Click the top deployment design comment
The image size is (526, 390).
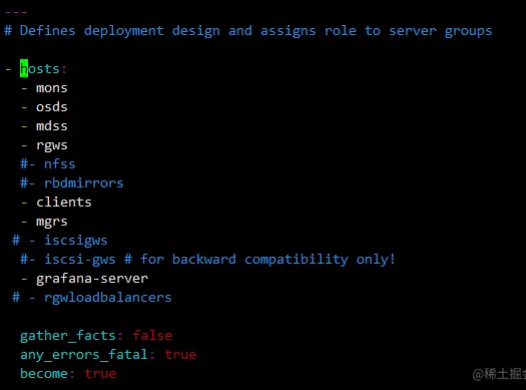[248, 31]
